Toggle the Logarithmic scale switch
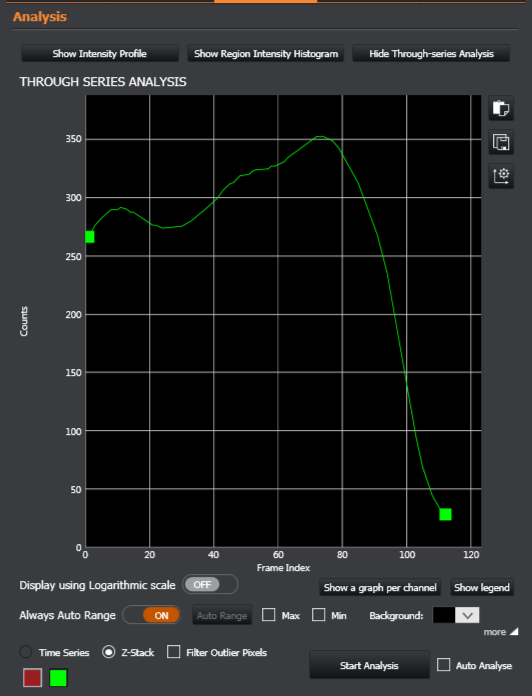This screenshot has height=696, width=532. (x=210, y=585)
